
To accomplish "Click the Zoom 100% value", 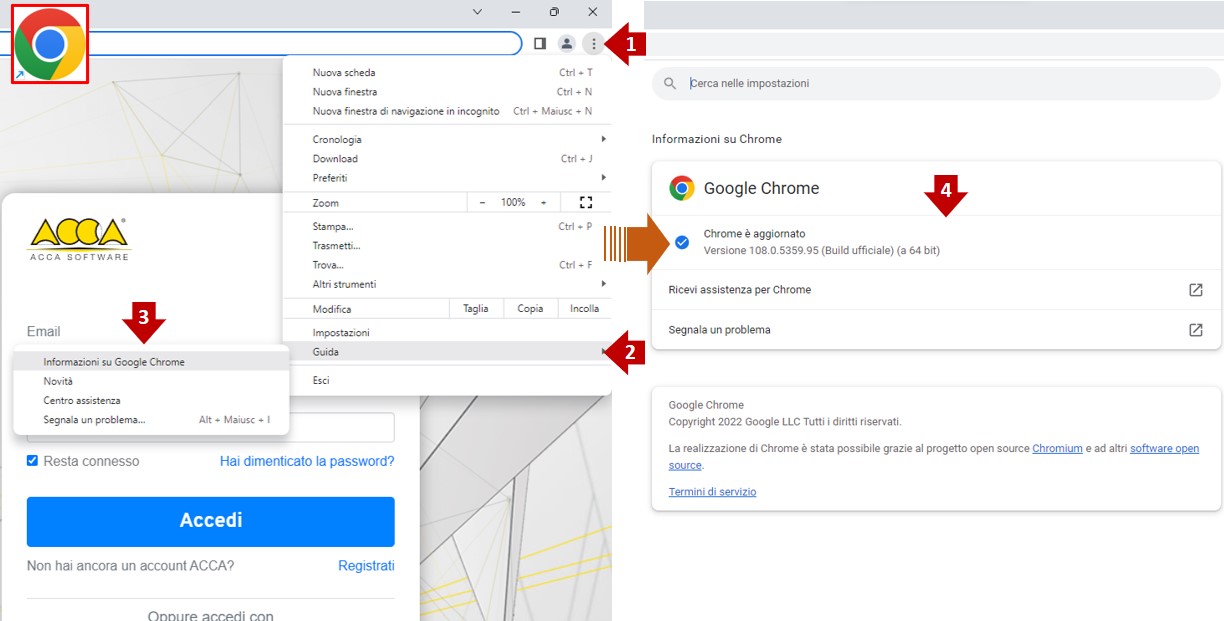I will click(x=513, y=202).
